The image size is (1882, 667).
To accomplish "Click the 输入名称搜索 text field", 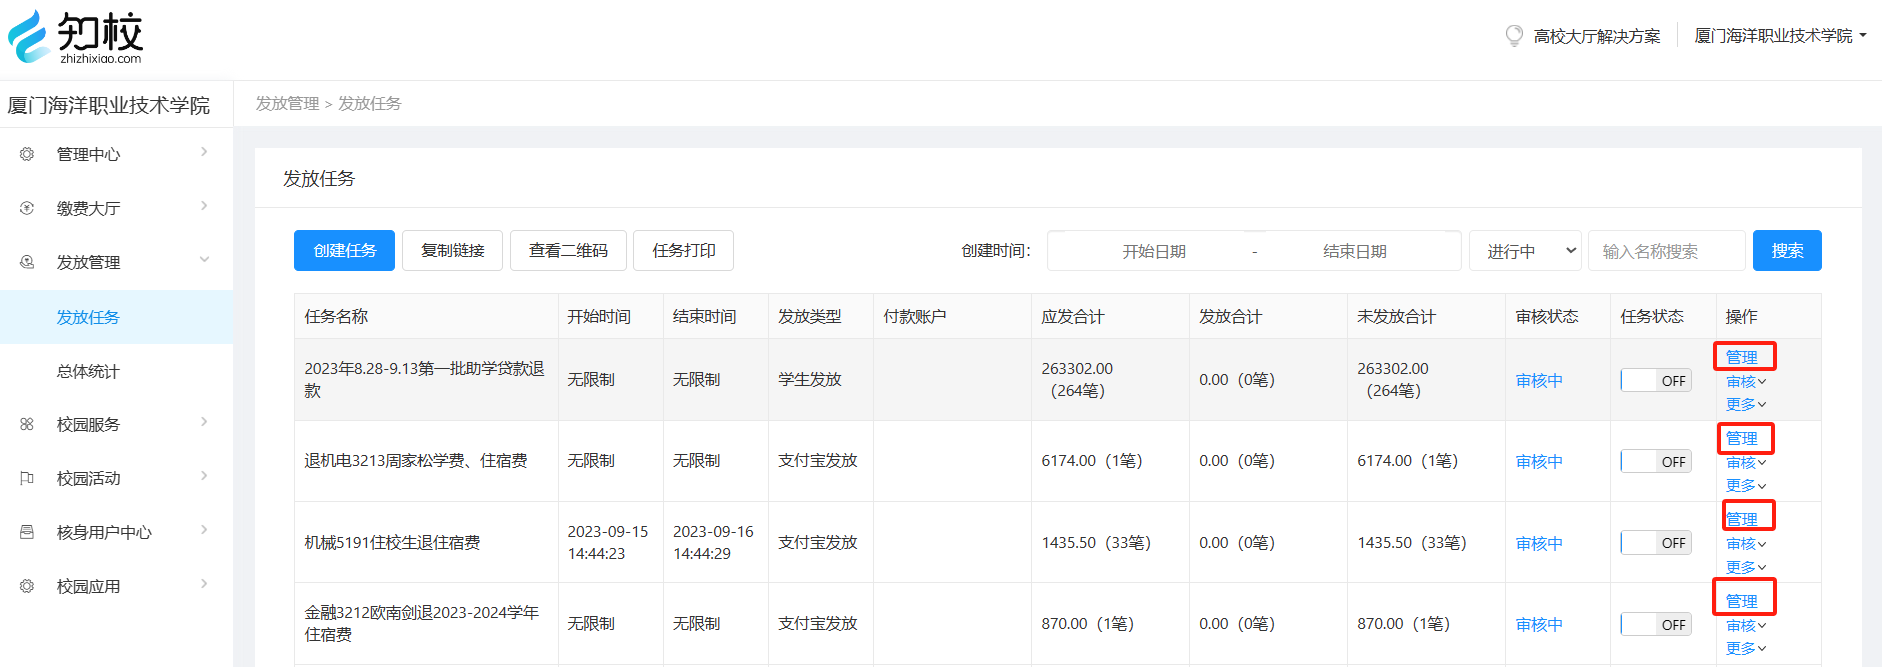I will coord(1666,251).
